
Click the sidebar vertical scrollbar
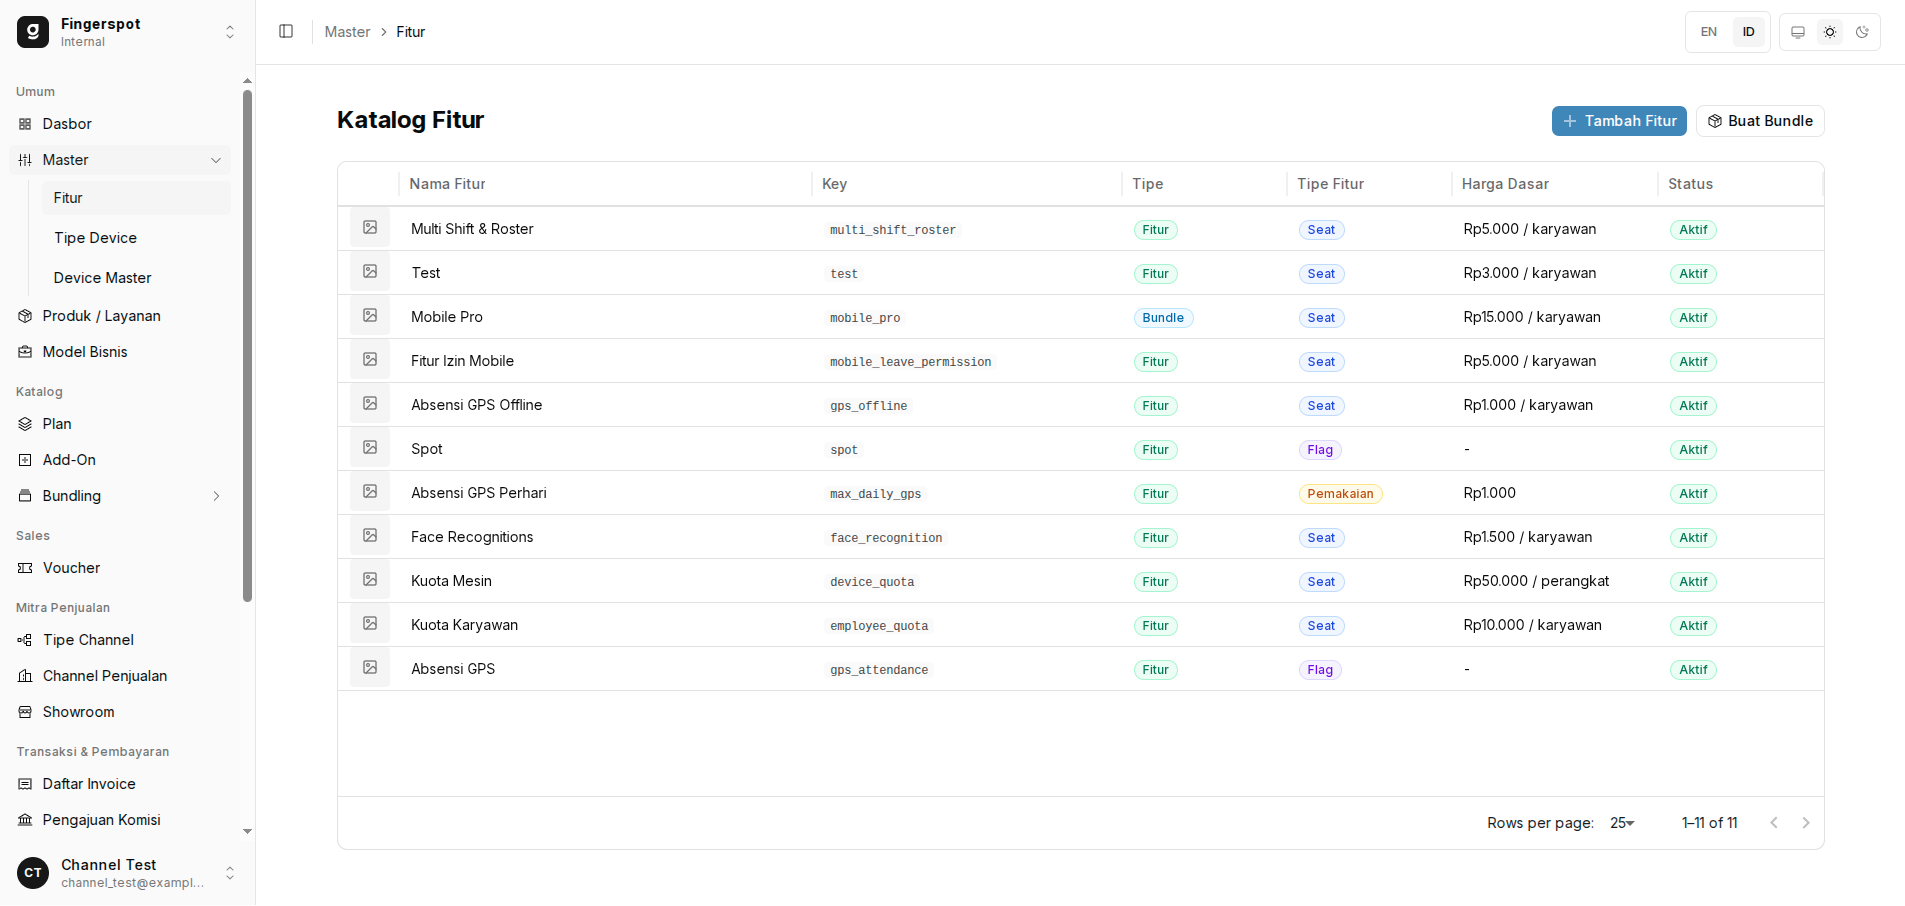pyautogui.click(x=247, y=346)
